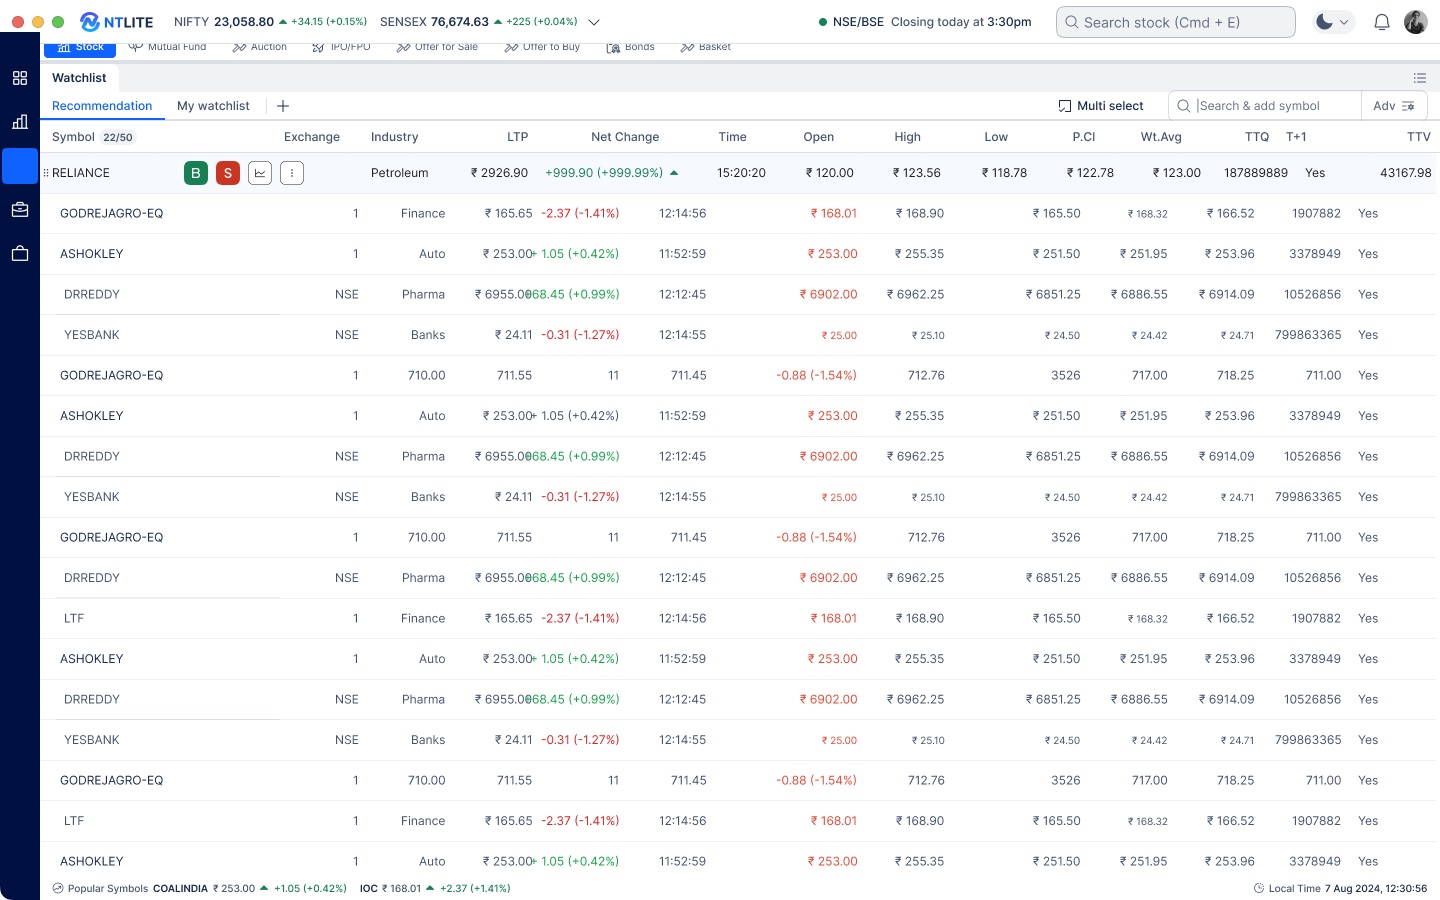
Task: Switch to the Recommendation tab
Action: click(102, 106)
